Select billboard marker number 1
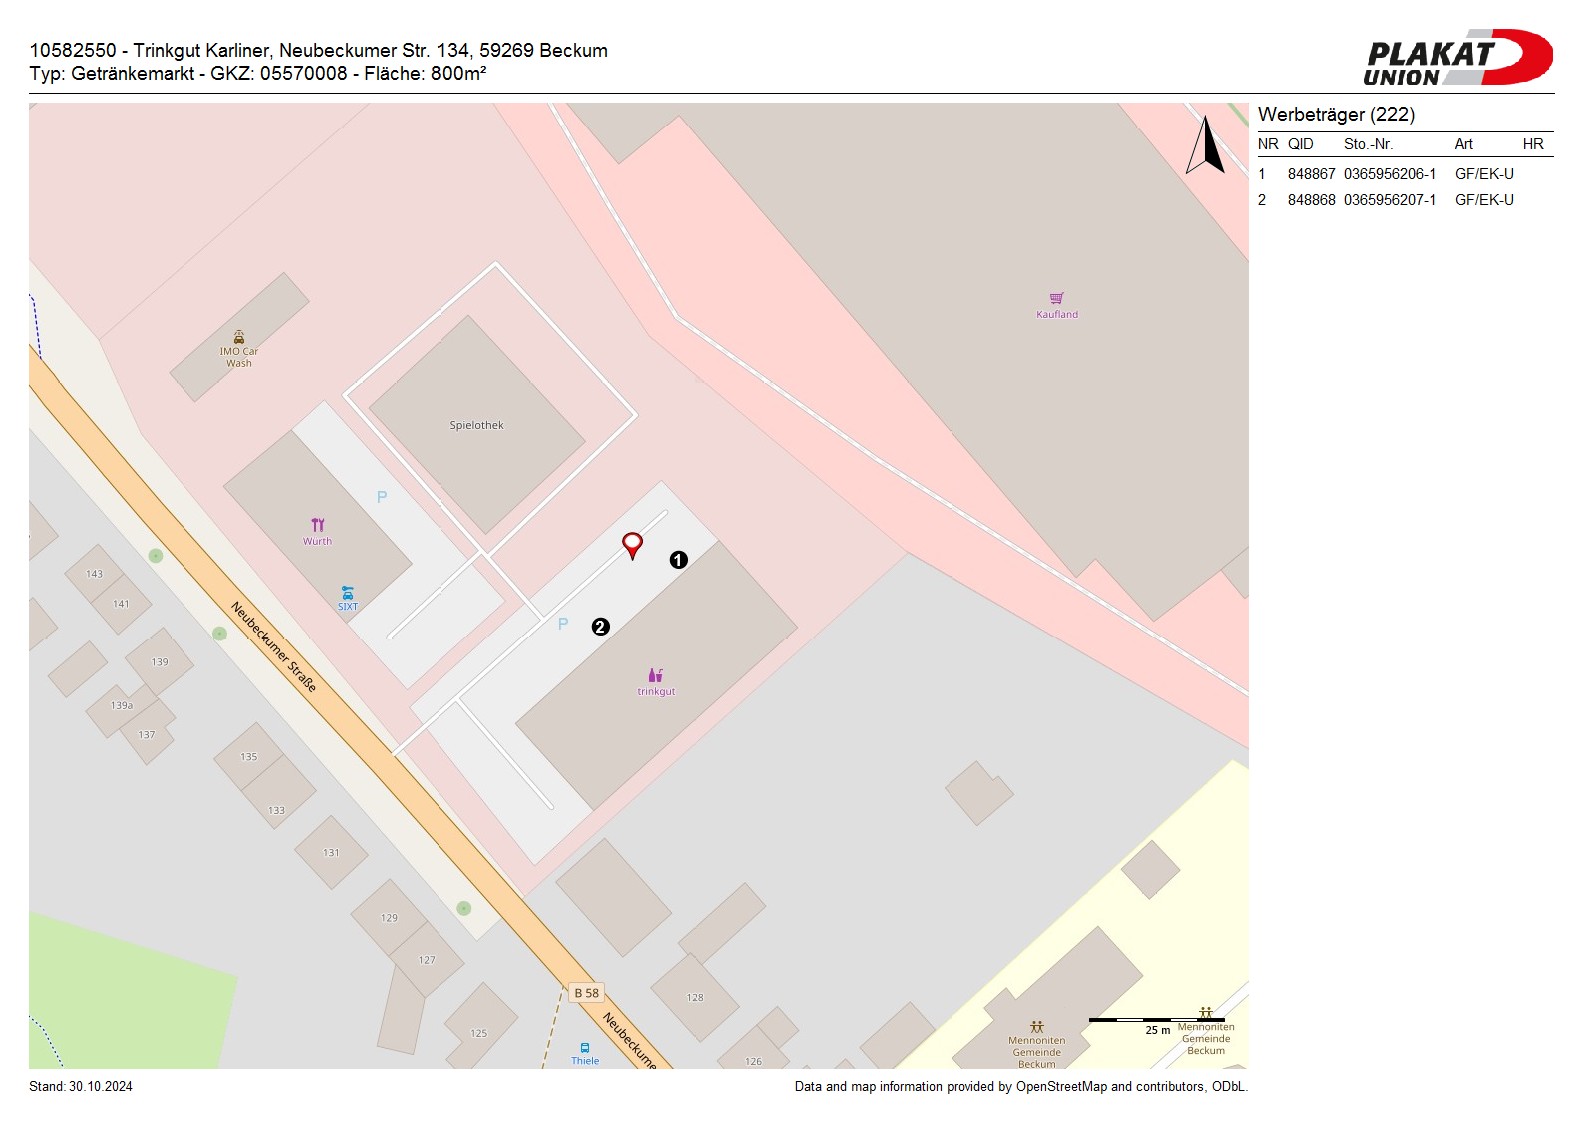This screenshot has height=1123, width=1587. (x=678, y=560)
